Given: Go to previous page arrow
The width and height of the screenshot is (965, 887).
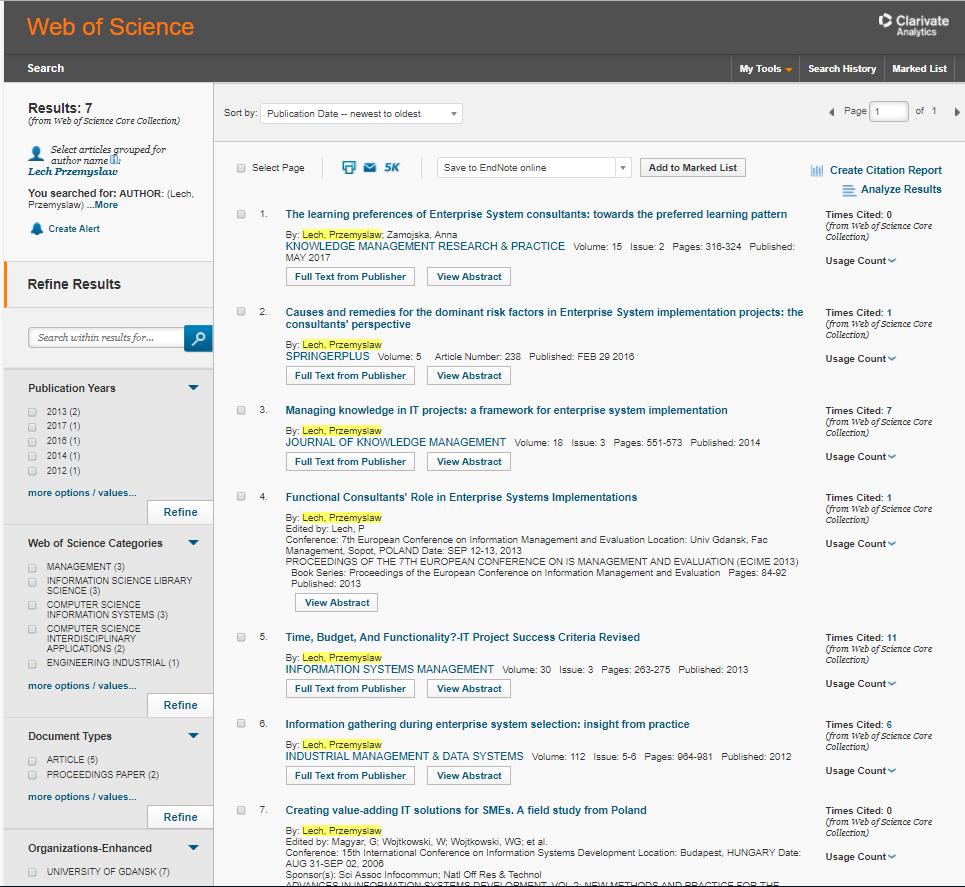Looking at the screenshot, I should (x=831, y=112).
